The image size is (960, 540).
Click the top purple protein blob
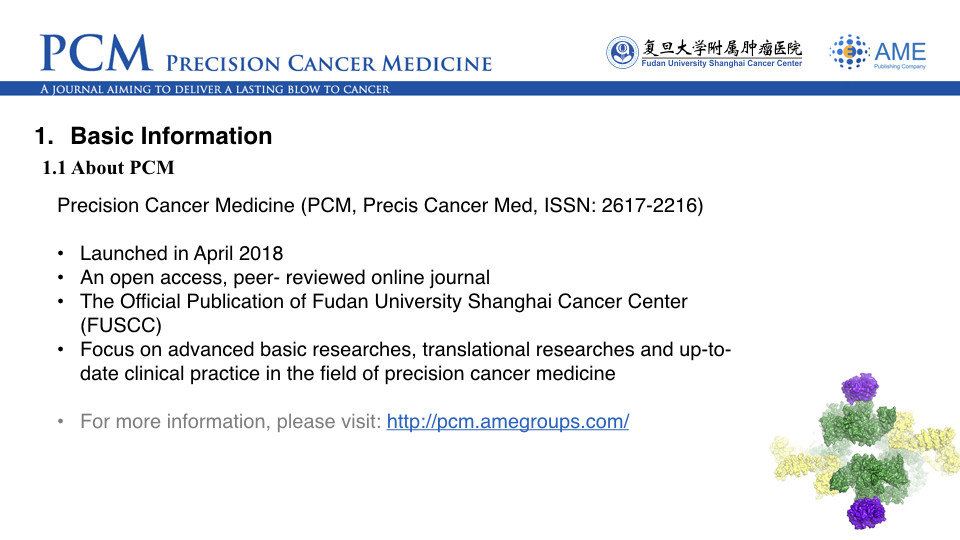[860, 388]
